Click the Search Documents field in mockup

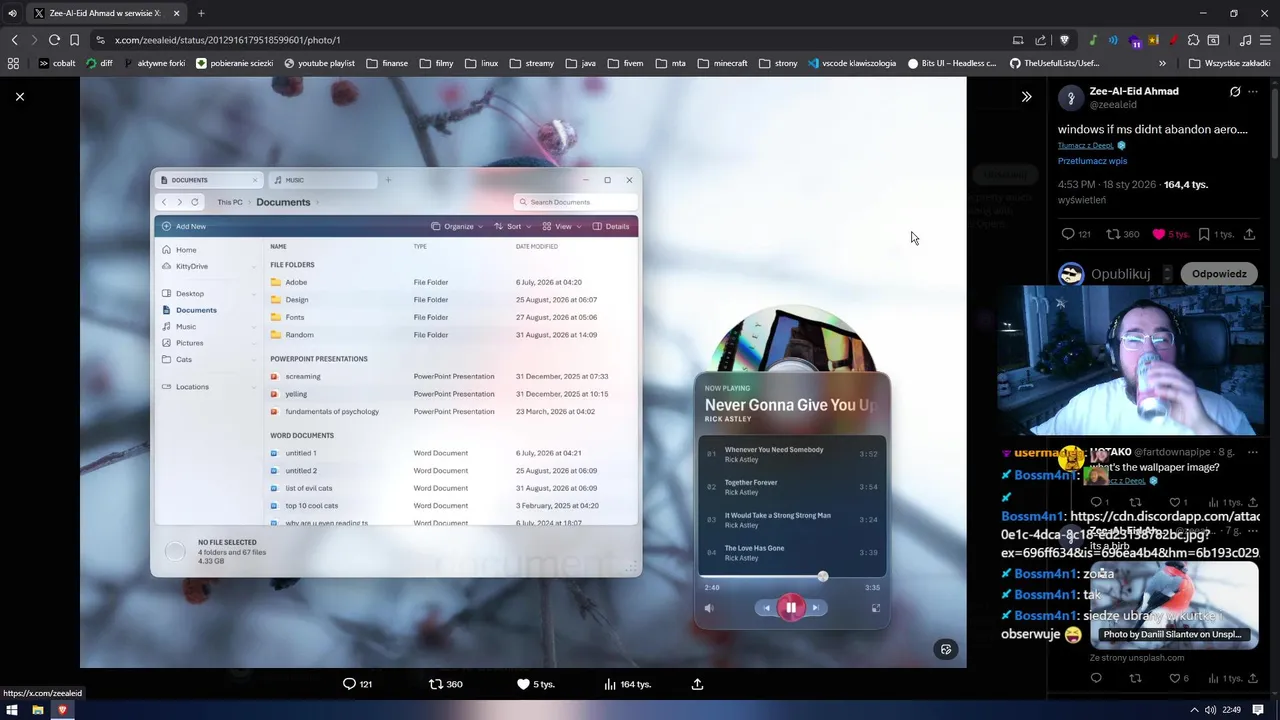tap(575, 202)
